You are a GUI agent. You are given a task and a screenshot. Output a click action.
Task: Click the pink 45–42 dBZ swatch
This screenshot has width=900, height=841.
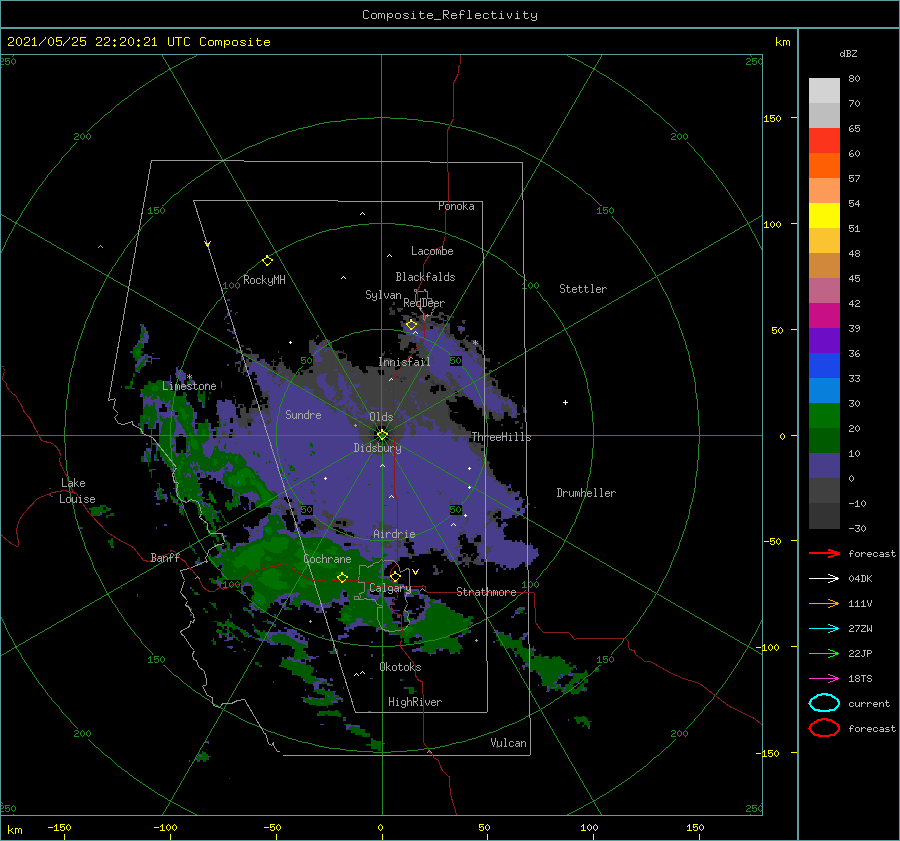coord(824,291)
